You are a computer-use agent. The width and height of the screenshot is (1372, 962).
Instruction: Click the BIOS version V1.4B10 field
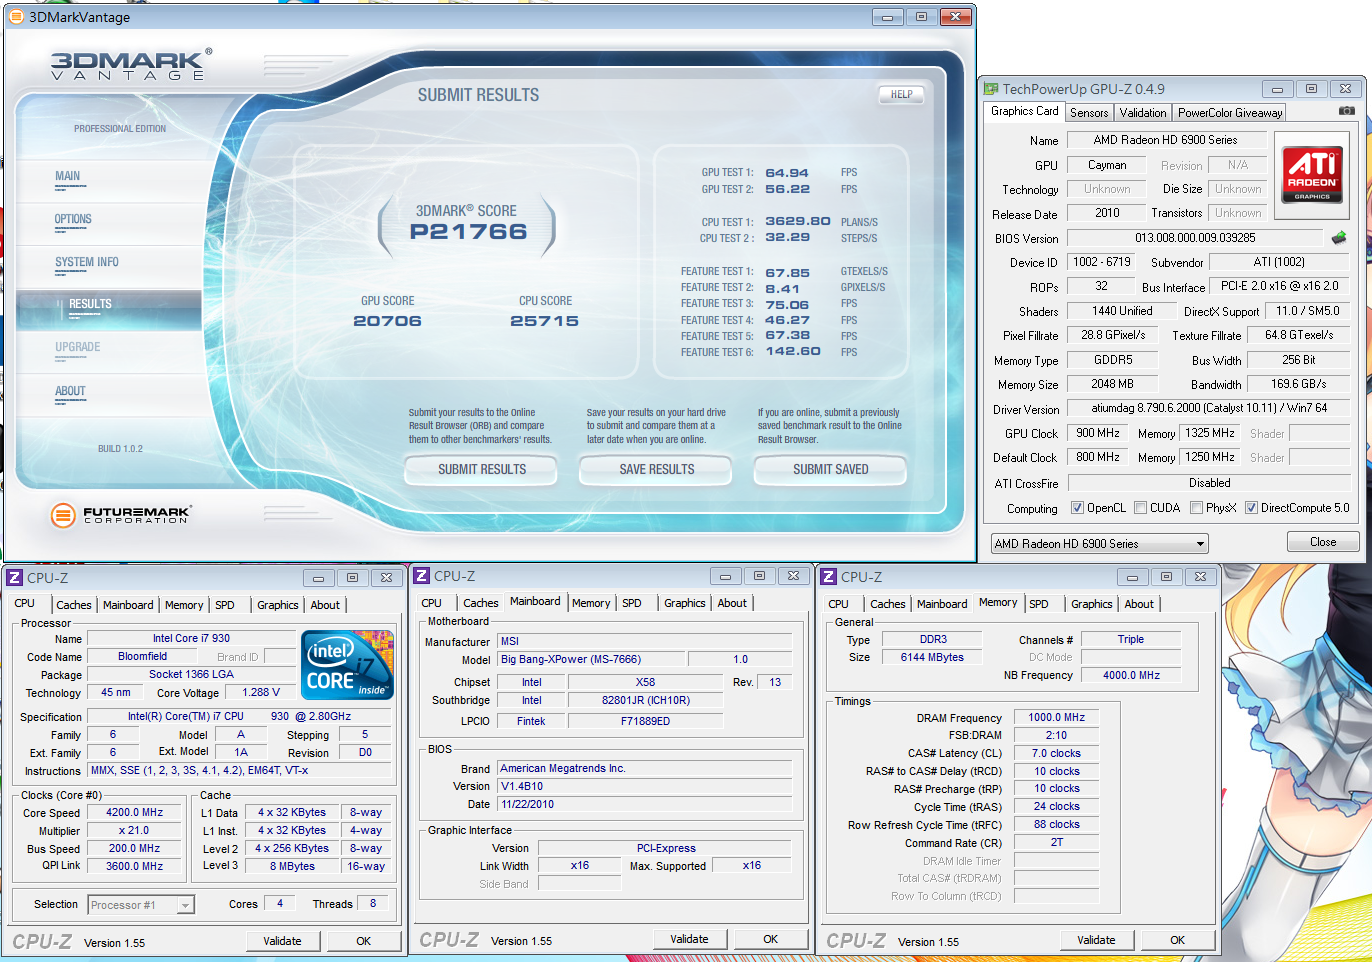pyautogui.click(x=645, y=786)
